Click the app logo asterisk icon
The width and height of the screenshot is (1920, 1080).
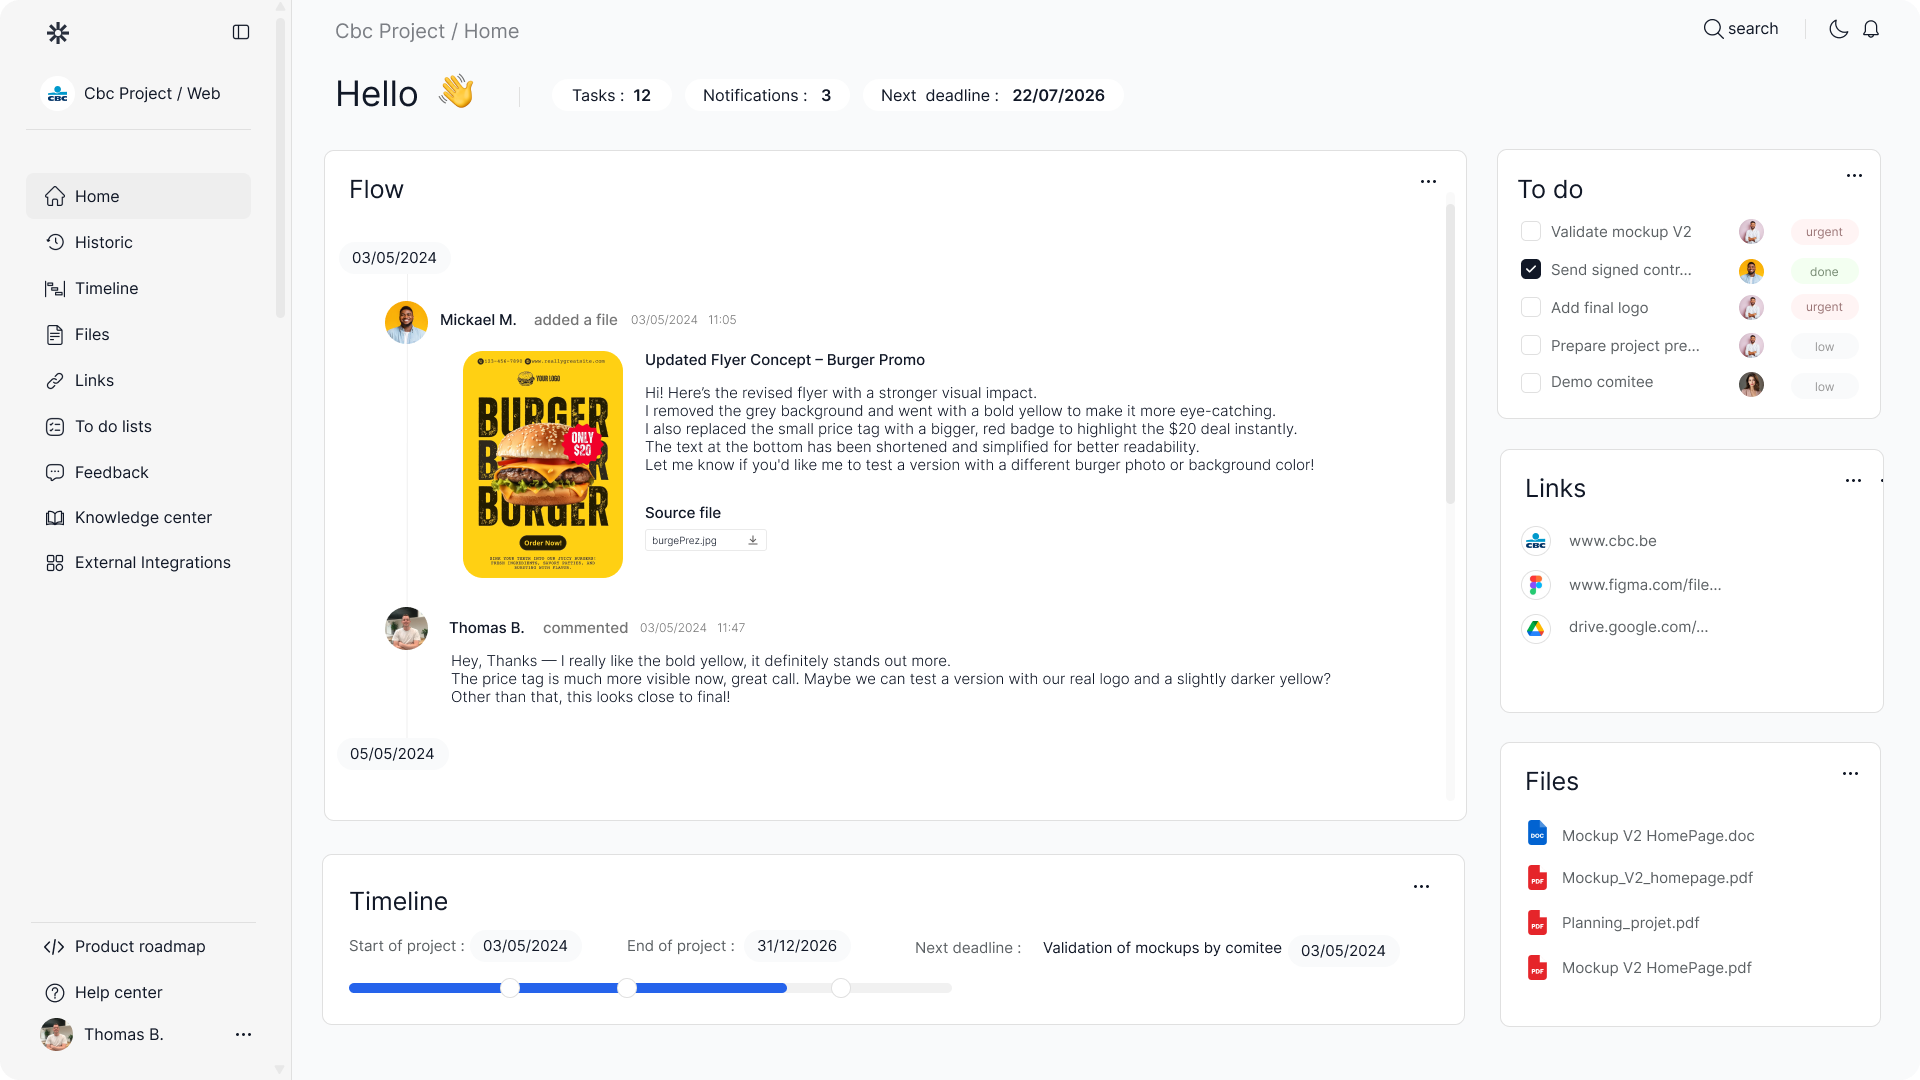tap(58, 33)
